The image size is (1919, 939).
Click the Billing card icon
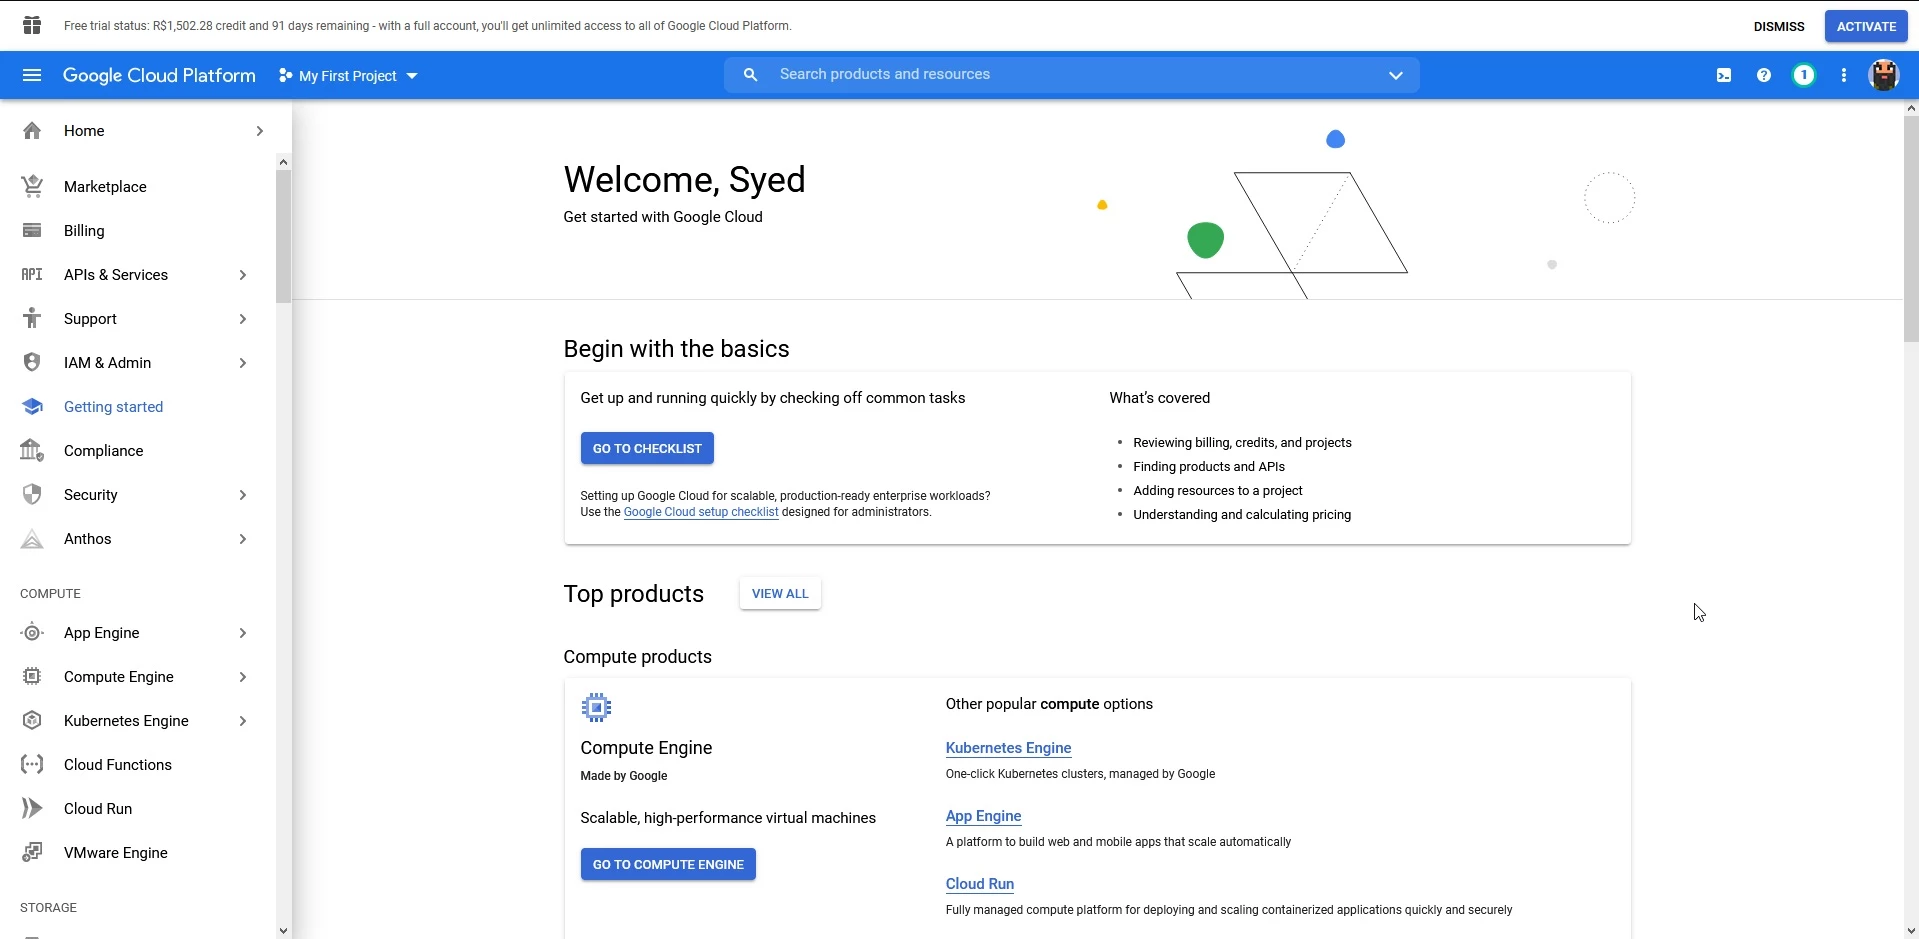pyautogui.click(x=32, y=231)
